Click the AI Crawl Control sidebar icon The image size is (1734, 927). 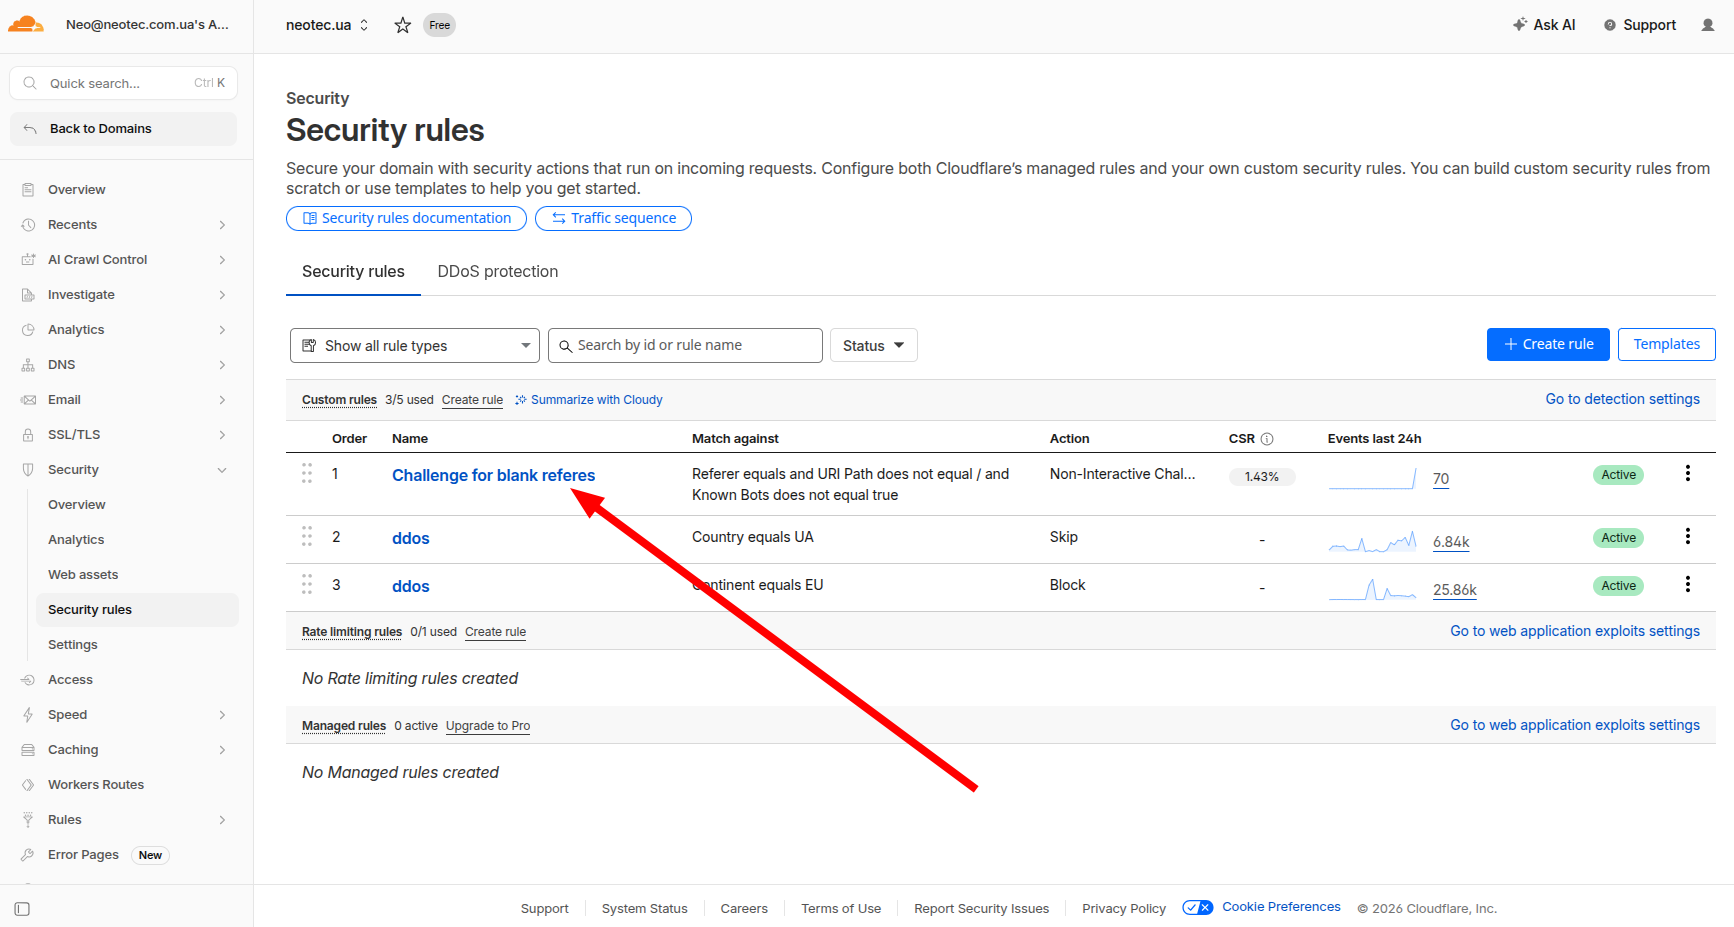coord(28,260)
